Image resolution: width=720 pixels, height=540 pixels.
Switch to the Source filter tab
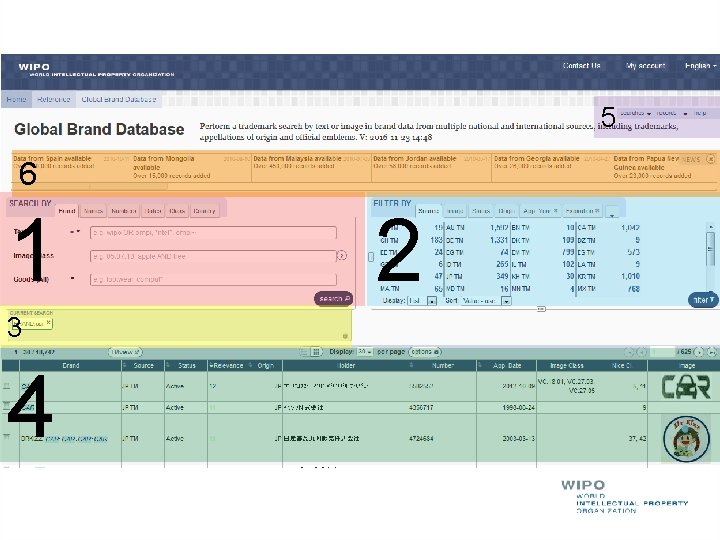[428, 211]
